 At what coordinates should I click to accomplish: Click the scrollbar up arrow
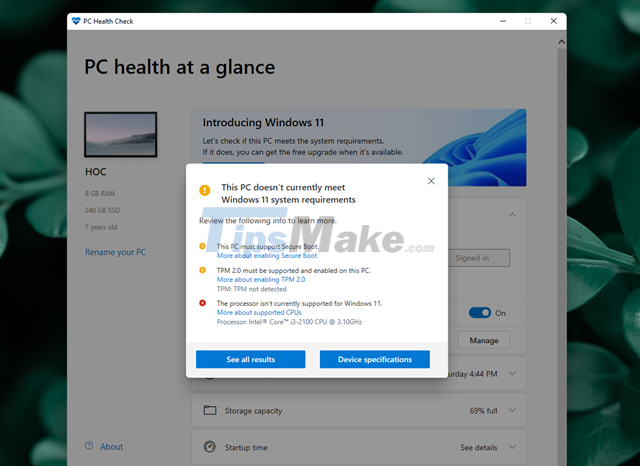(x=562, y=42)
